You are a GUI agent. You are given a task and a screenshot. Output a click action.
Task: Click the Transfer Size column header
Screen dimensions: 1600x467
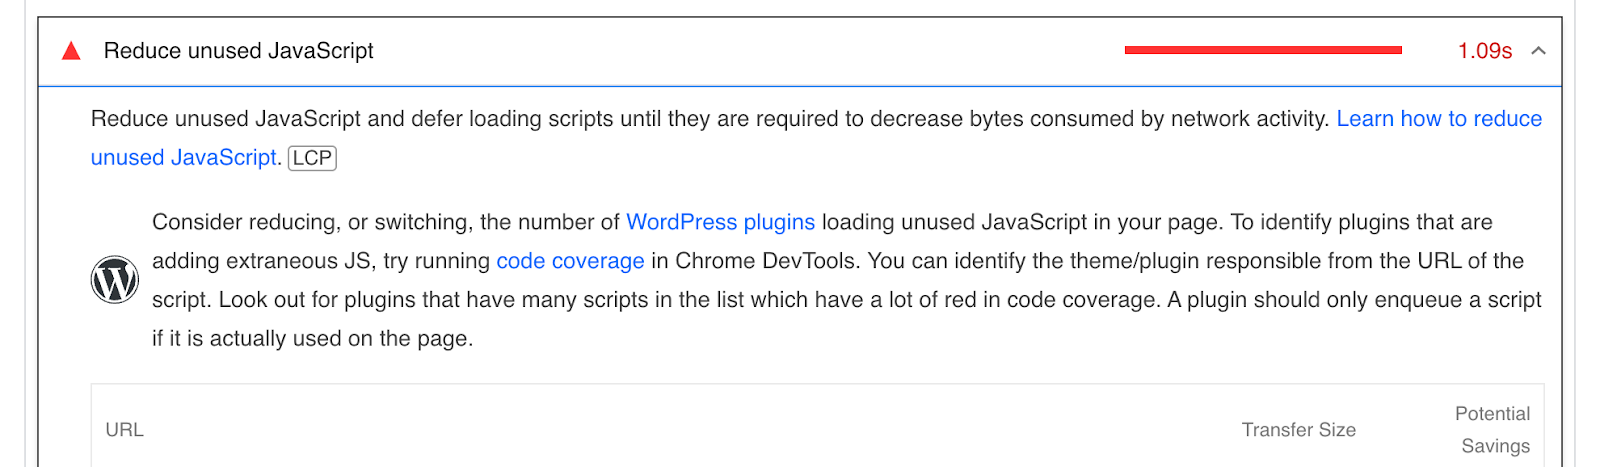pos(1298,430)
